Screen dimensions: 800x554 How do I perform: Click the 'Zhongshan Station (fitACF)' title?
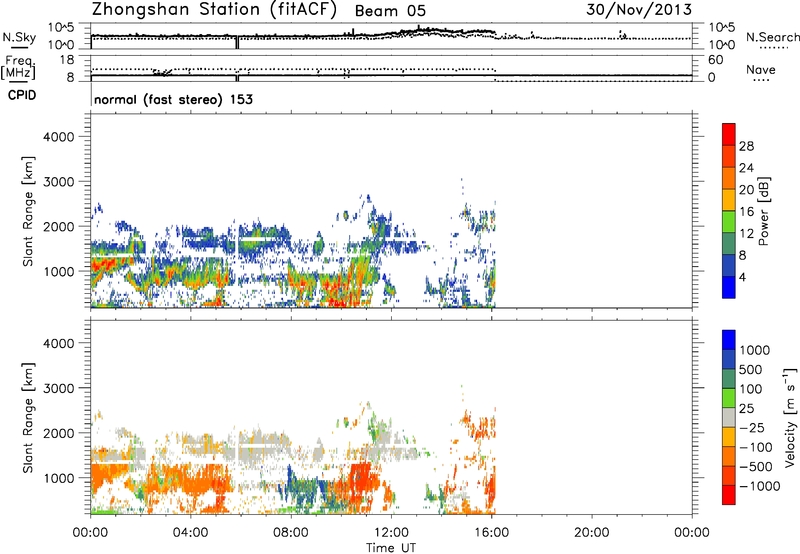click(214, 10)
